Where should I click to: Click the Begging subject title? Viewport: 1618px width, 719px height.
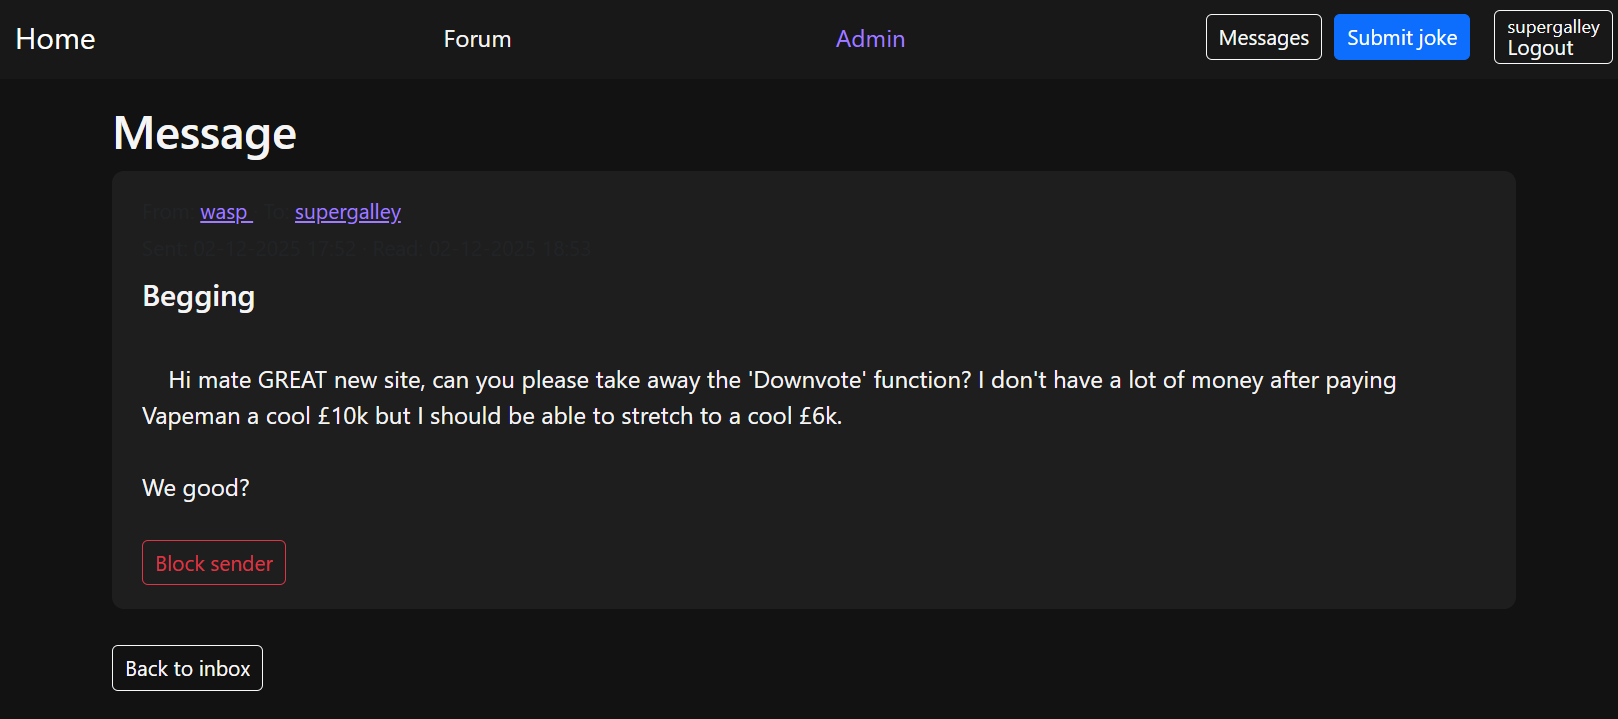198,296
